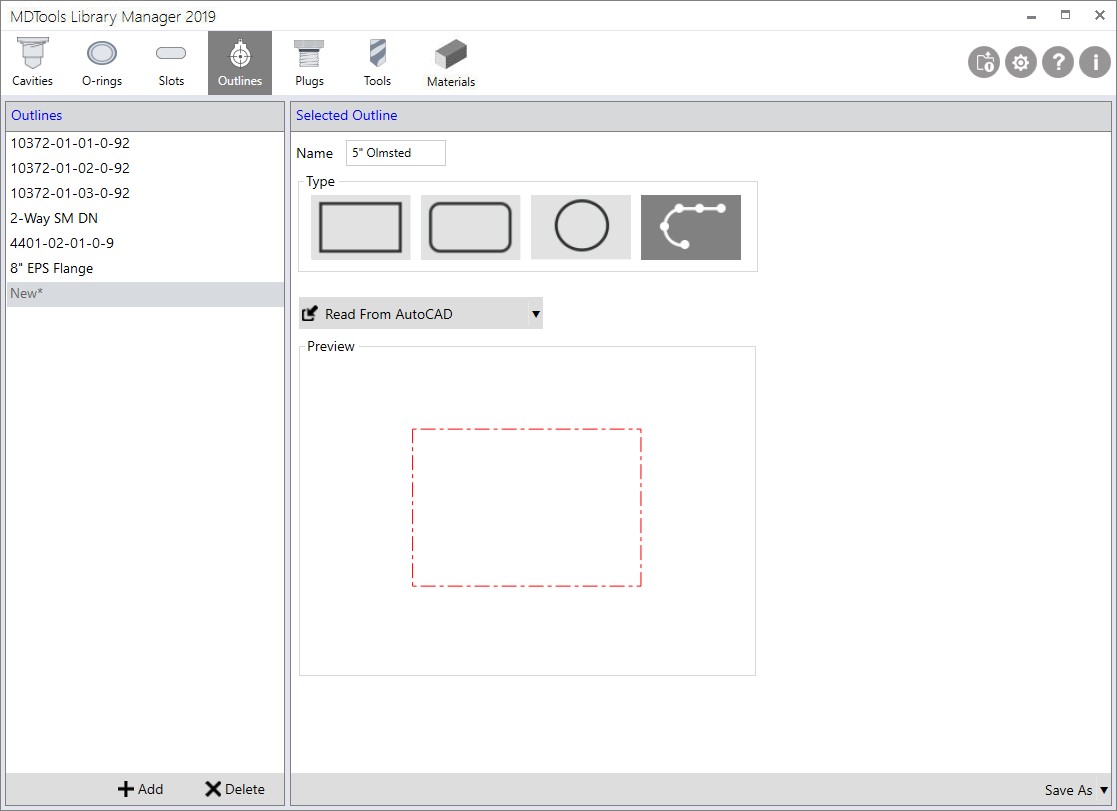Select outline 10372-01-02-0-92
This screenshot has height=811, width=1117.
click(x=145, y=168)
